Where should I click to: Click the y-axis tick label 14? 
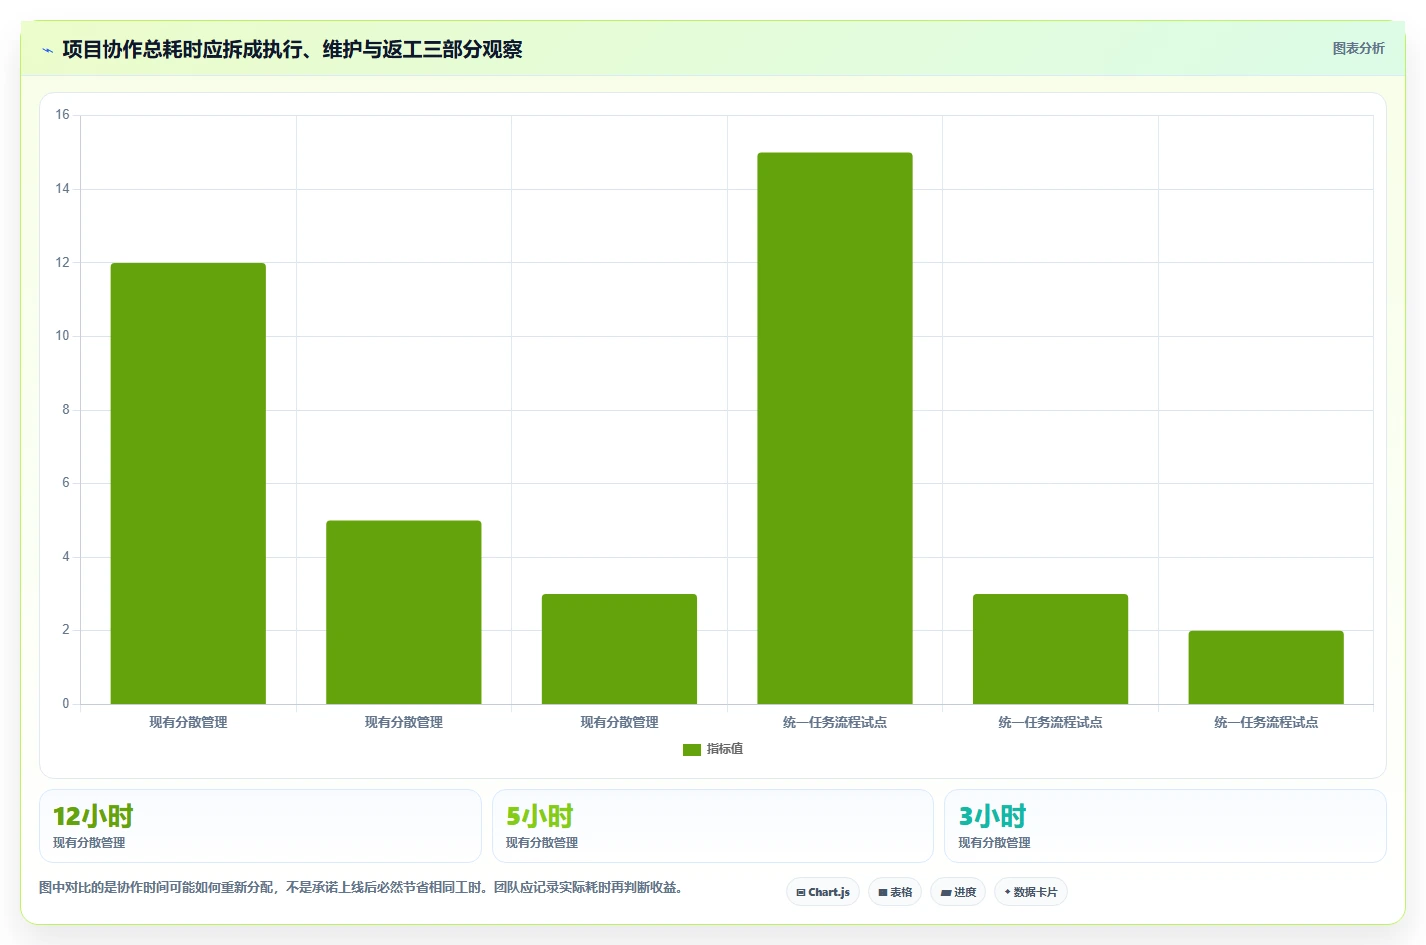coord(63,189)
